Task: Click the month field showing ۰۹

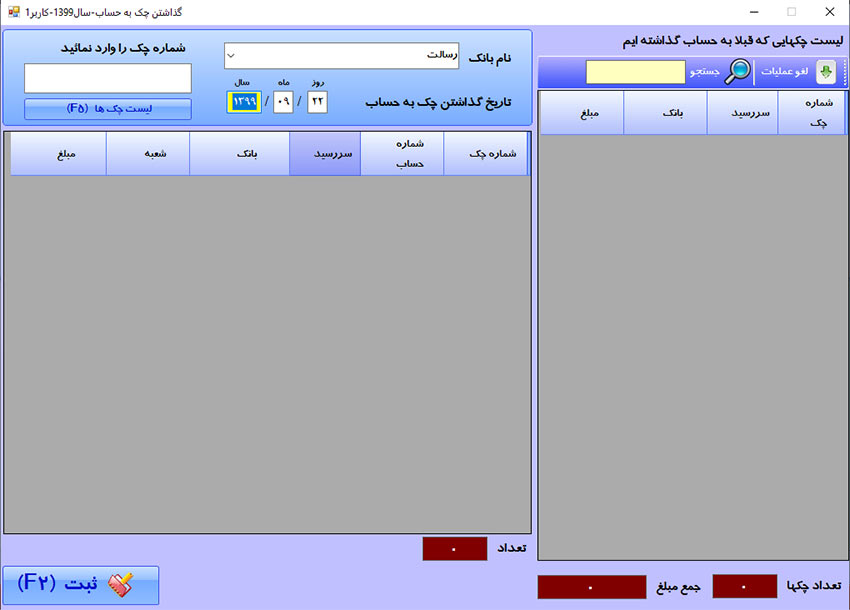Action: [x=283, y=102]
